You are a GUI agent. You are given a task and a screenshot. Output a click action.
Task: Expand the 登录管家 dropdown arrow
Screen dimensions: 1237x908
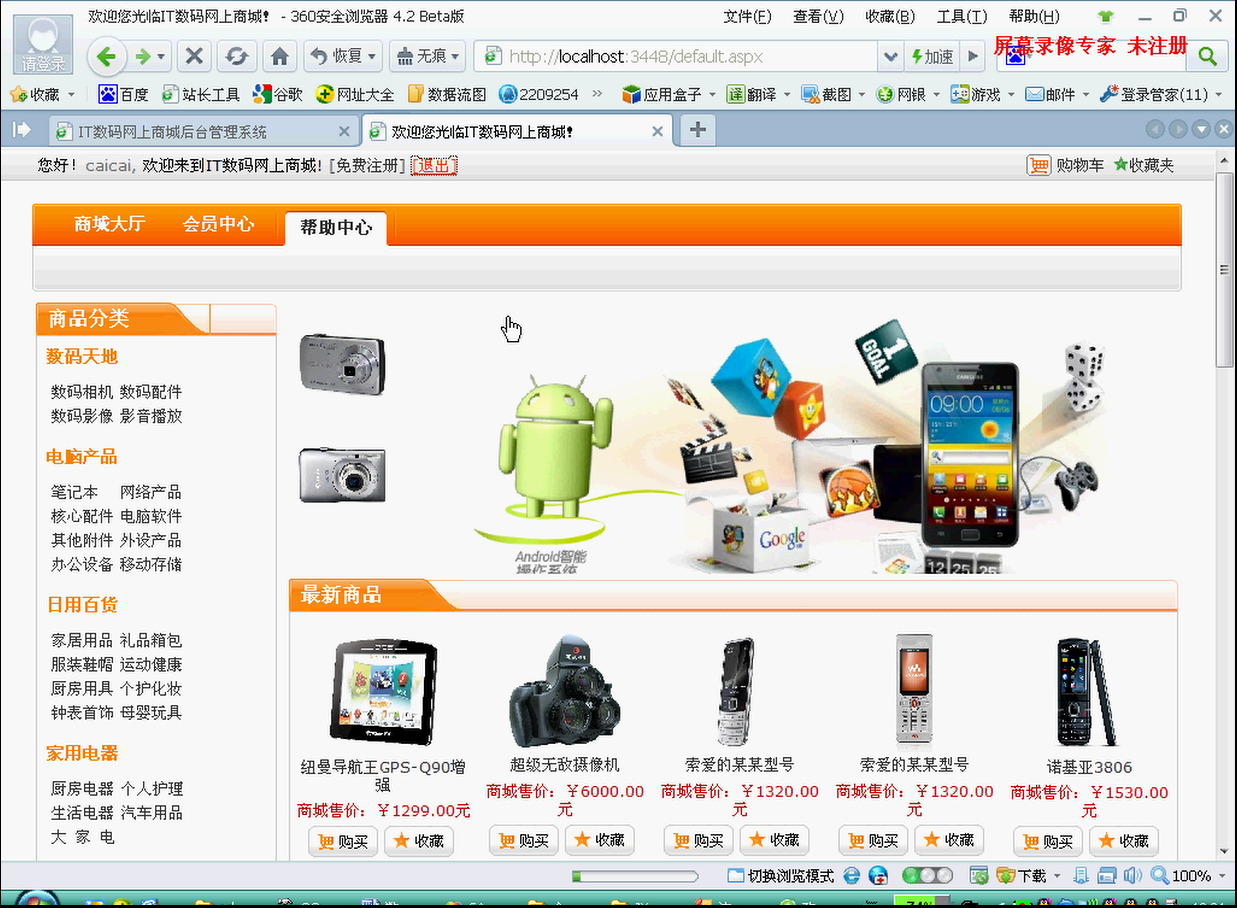[1218, 95]
